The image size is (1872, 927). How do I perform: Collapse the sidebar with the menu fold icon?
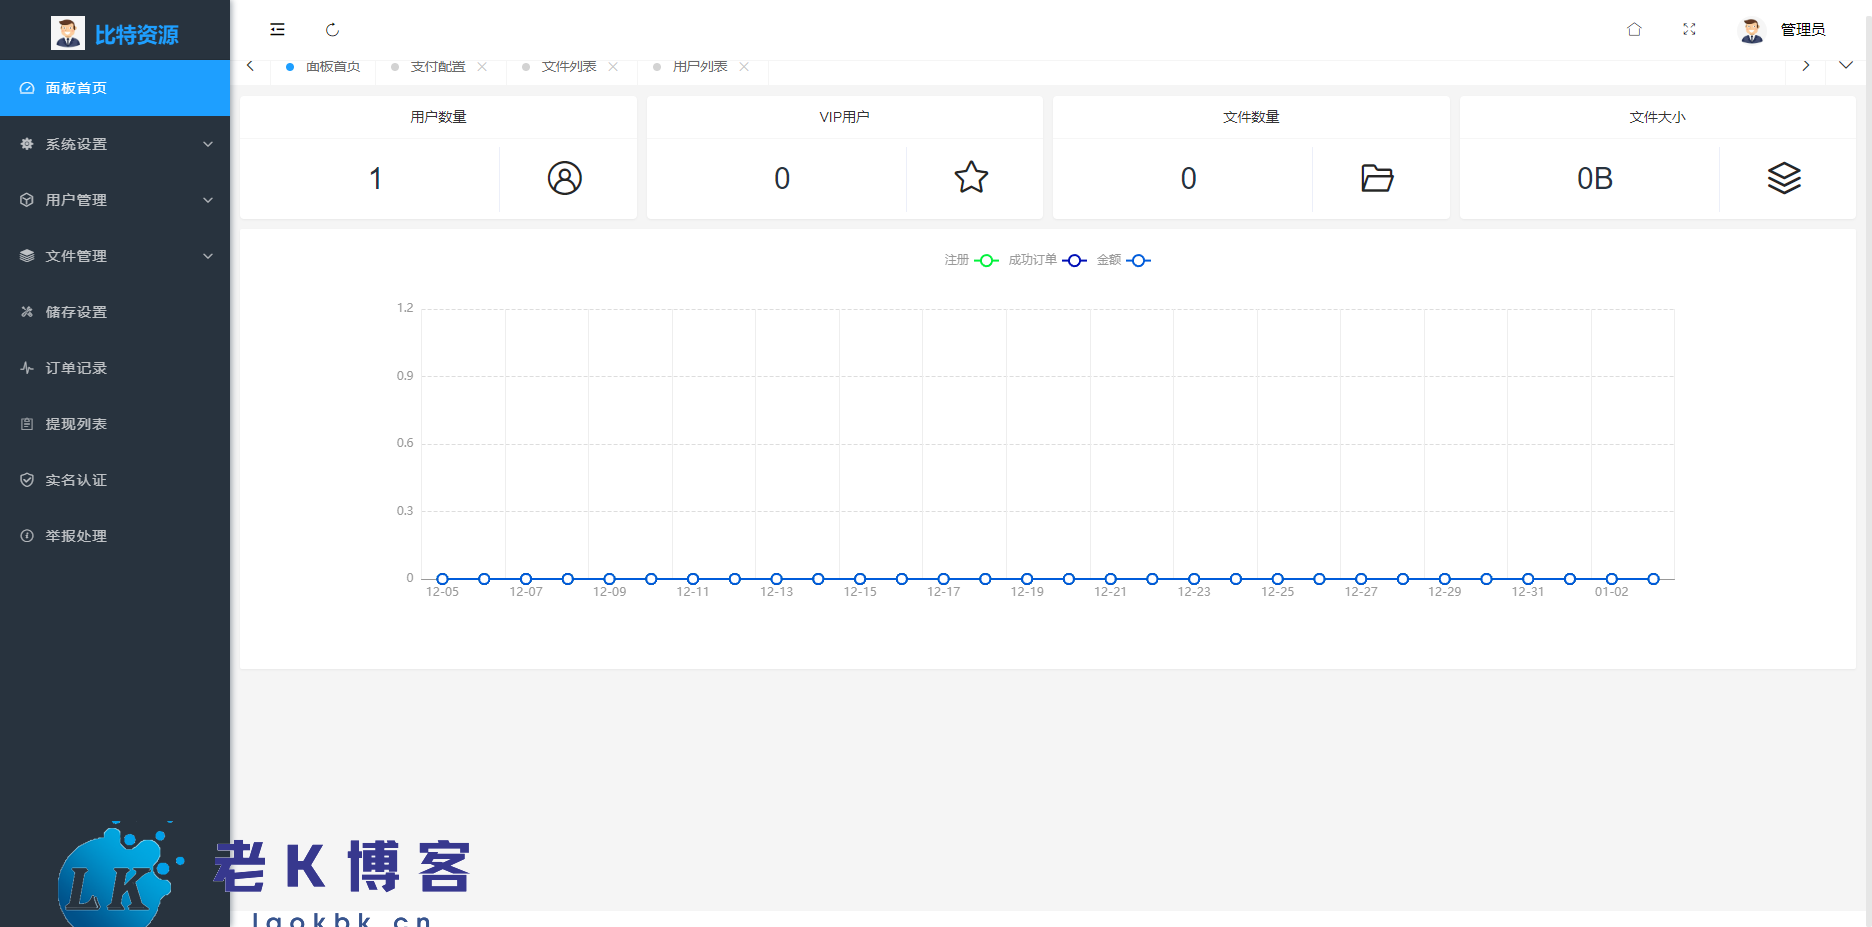[277, 30]
